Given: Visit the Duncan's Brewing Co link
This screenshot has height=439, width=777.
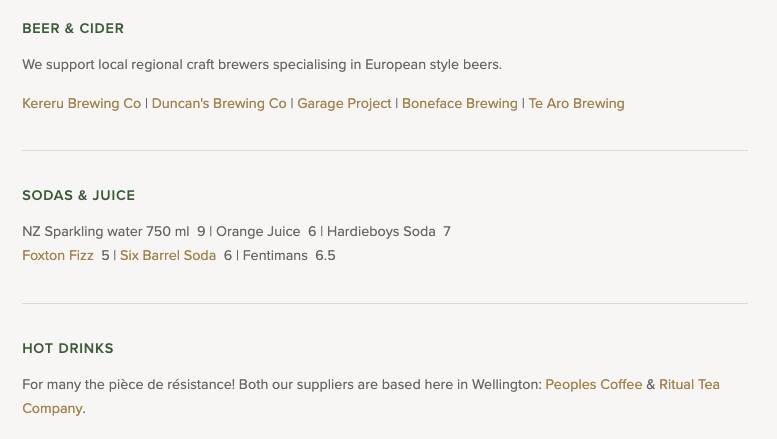Looking at the screenshot, I should [x=219, y=103].
